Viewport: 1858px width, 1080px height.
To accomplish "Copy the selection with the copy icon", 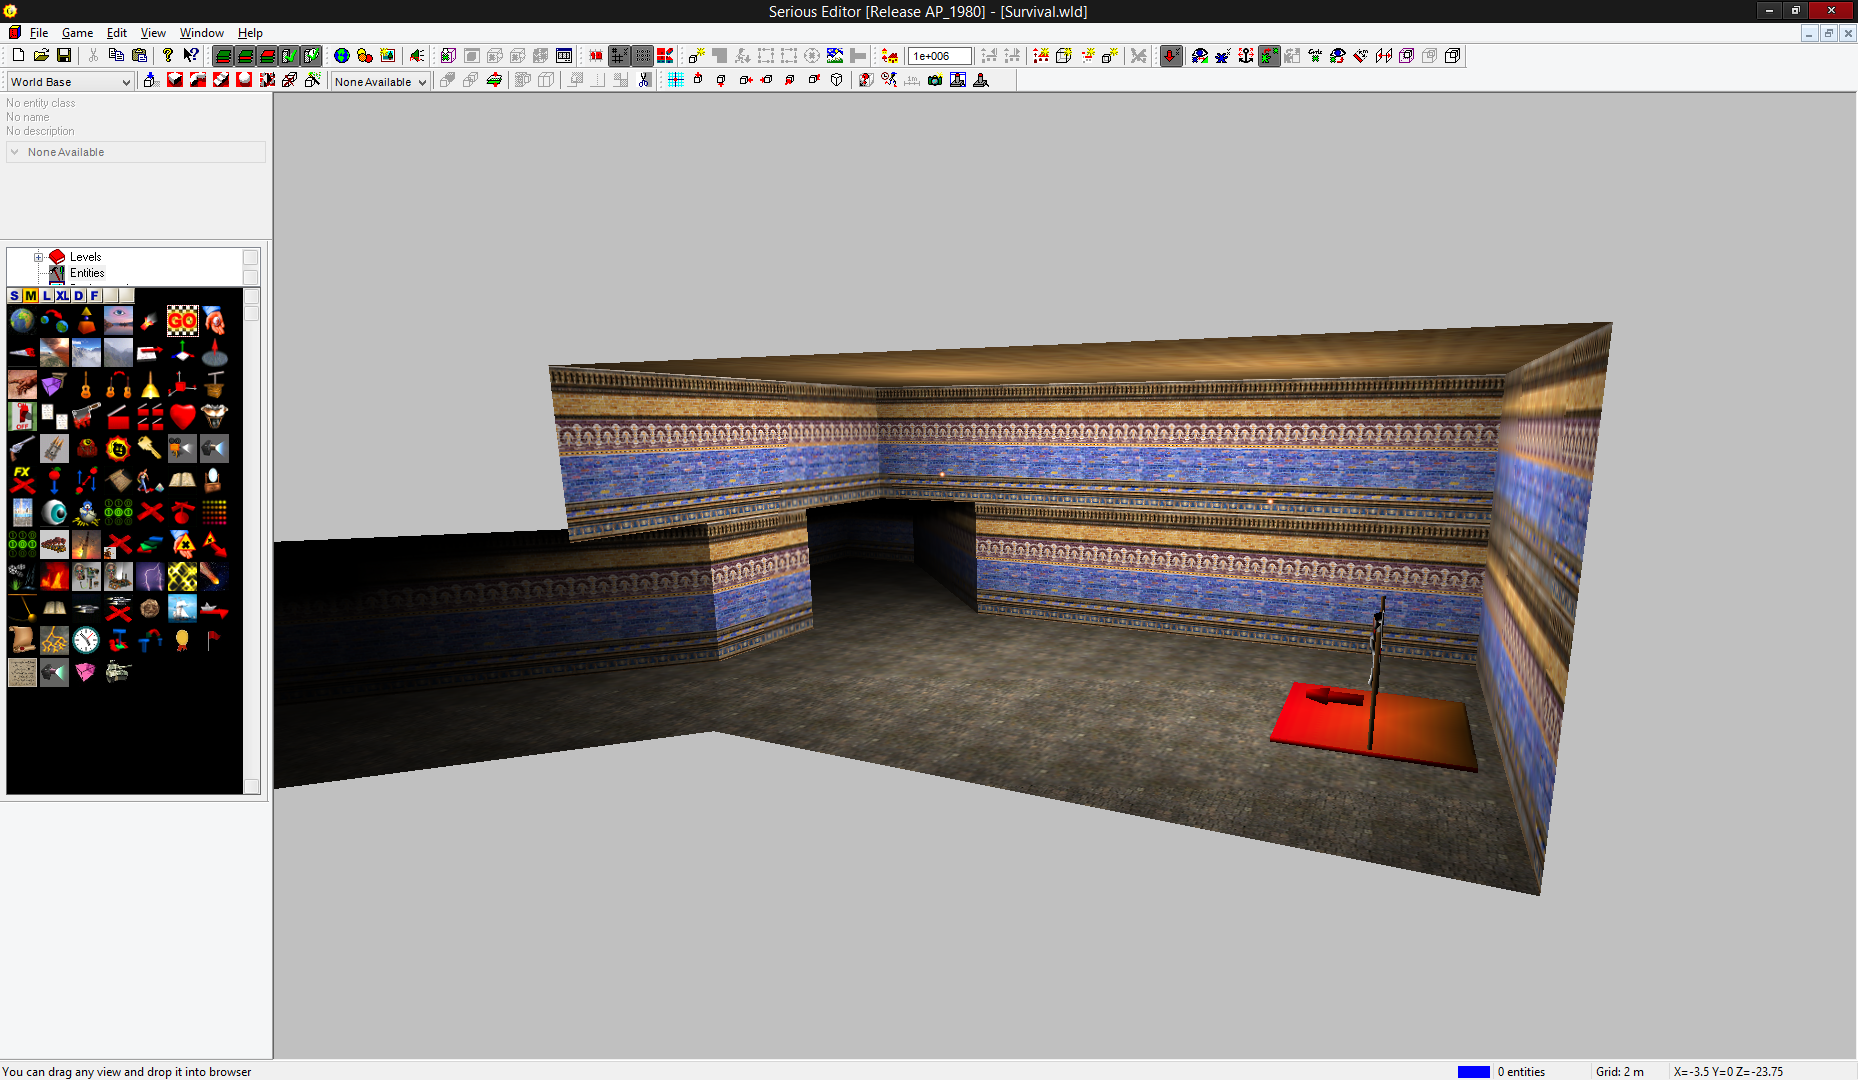I will 116,56.
